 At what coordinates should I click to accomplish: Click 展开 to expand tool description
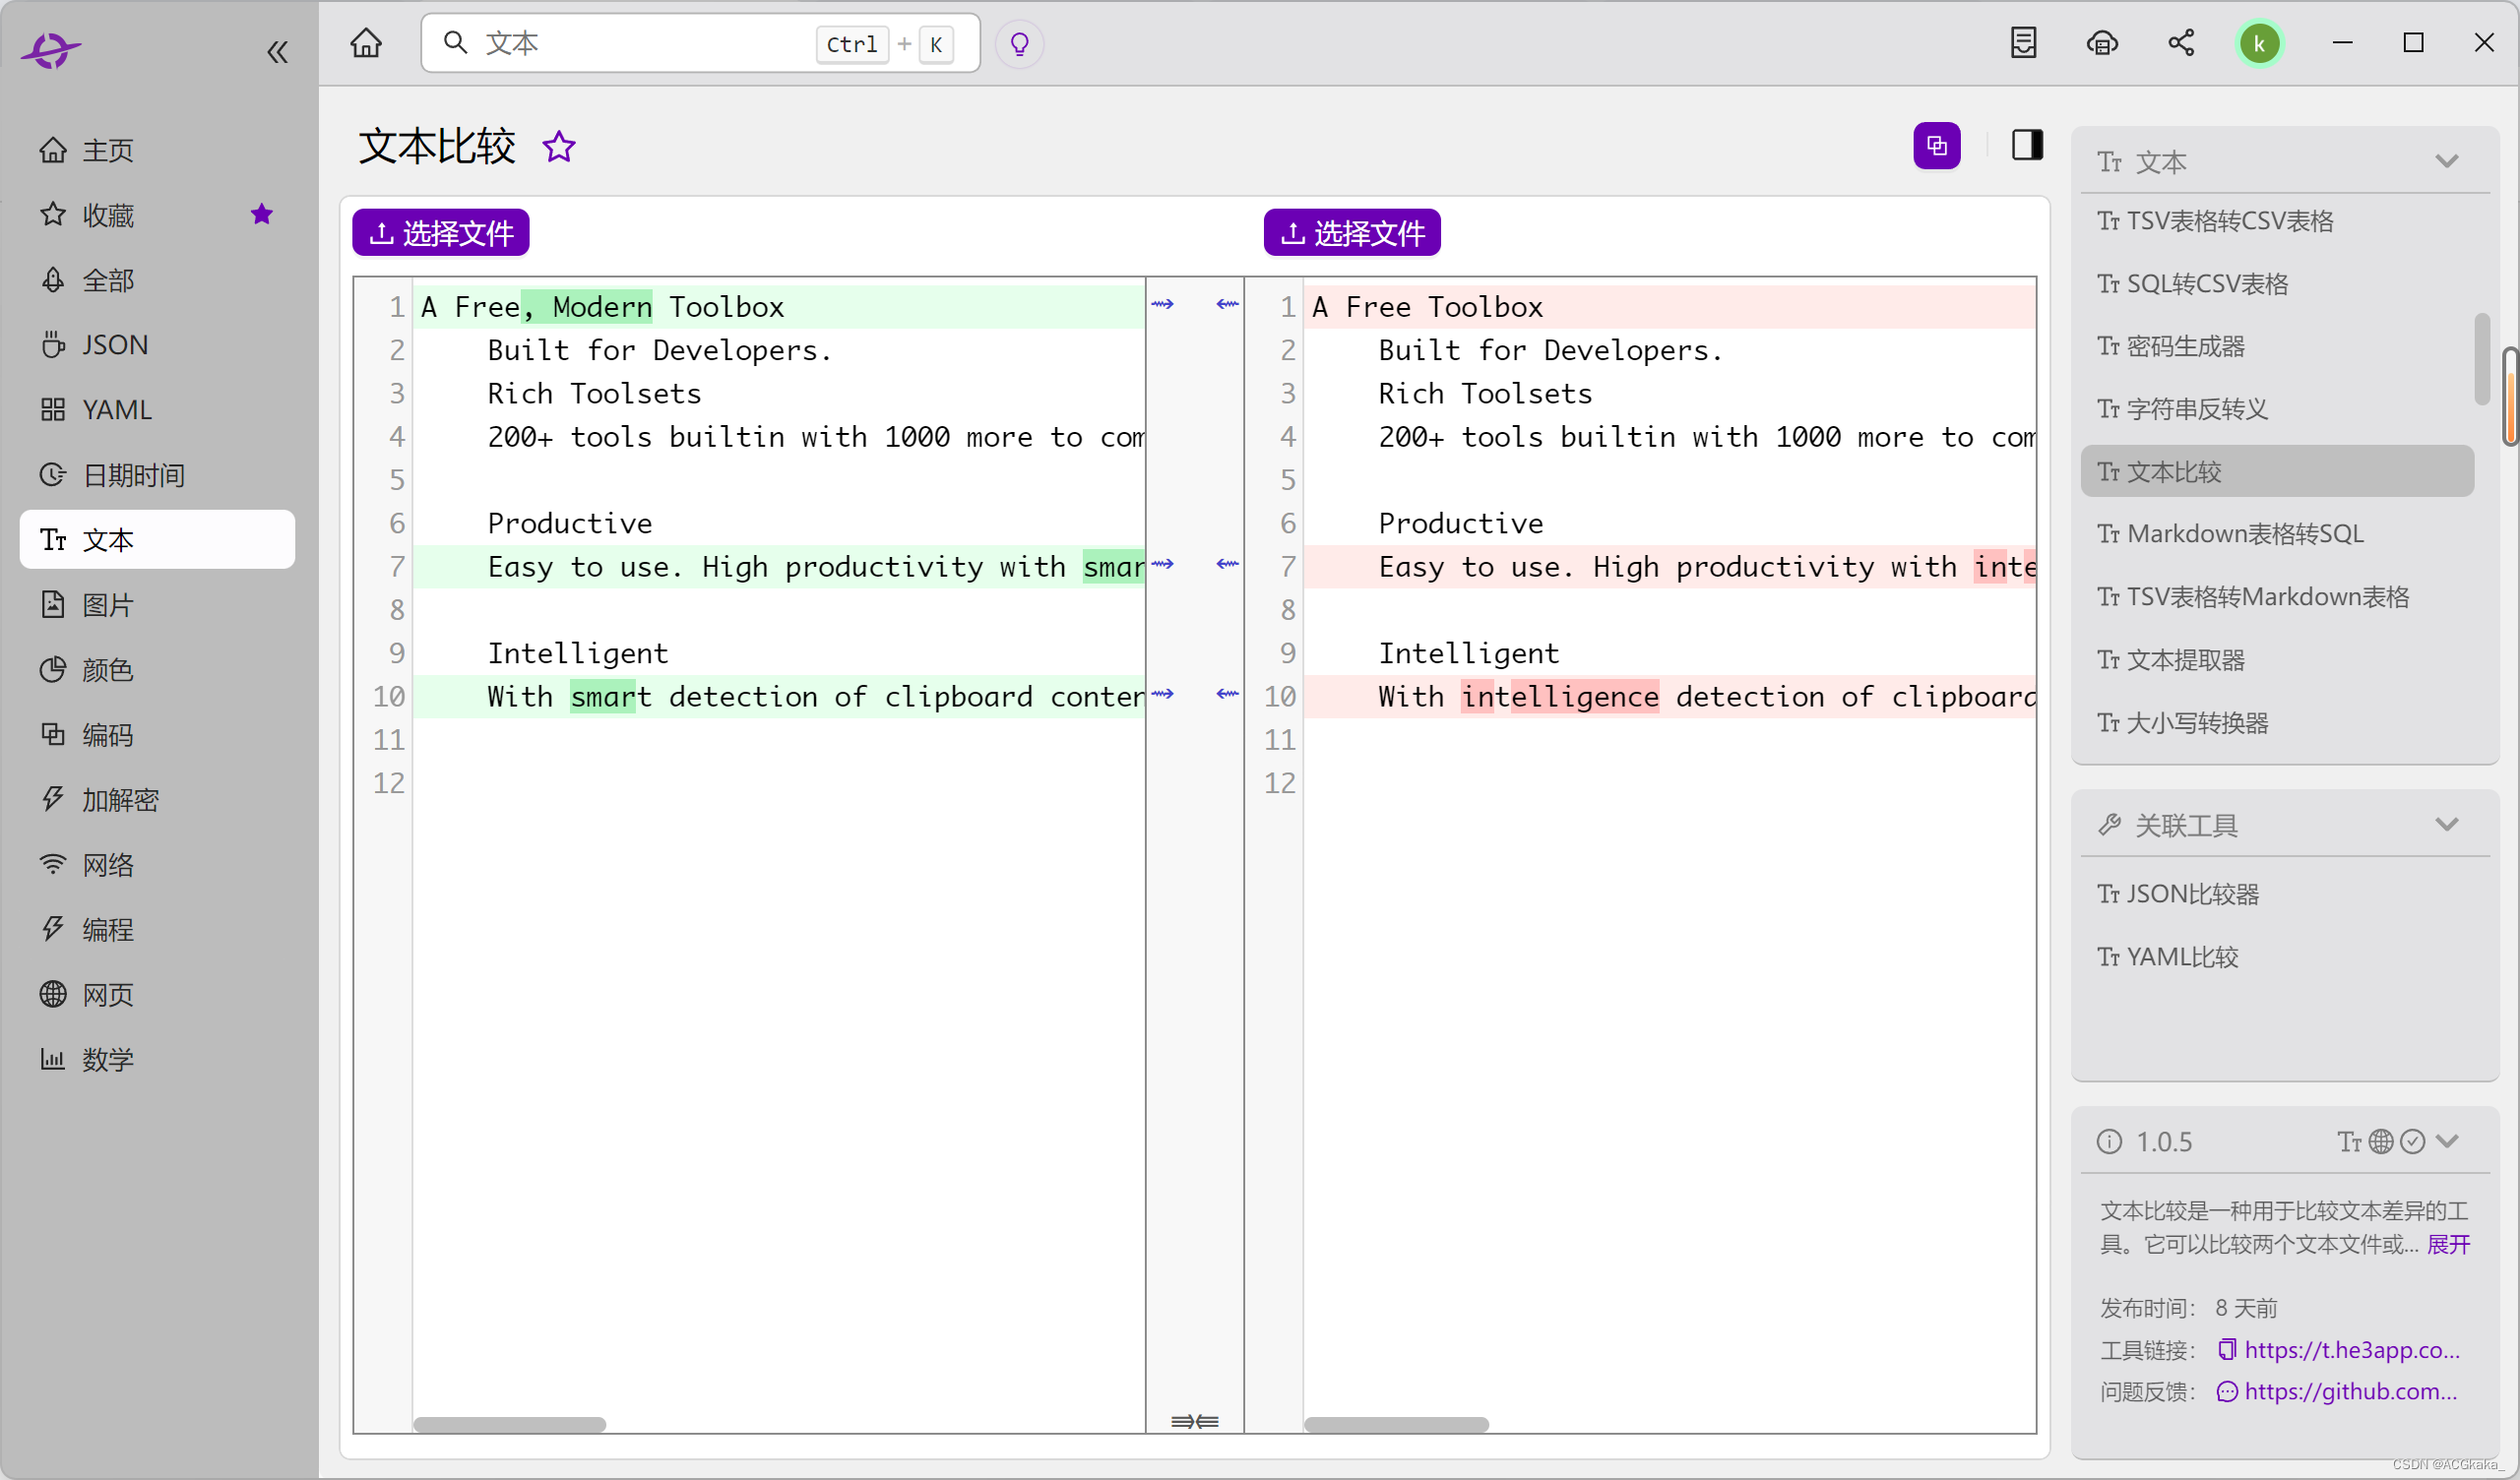coord(2447,1244)
